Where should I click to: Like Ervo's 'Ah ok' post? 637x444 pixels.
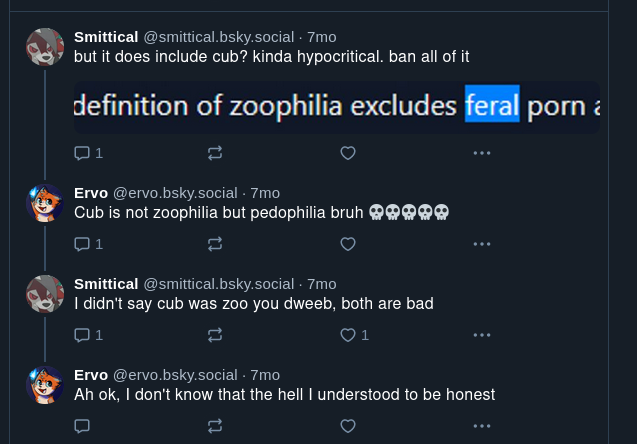point(348,426)
